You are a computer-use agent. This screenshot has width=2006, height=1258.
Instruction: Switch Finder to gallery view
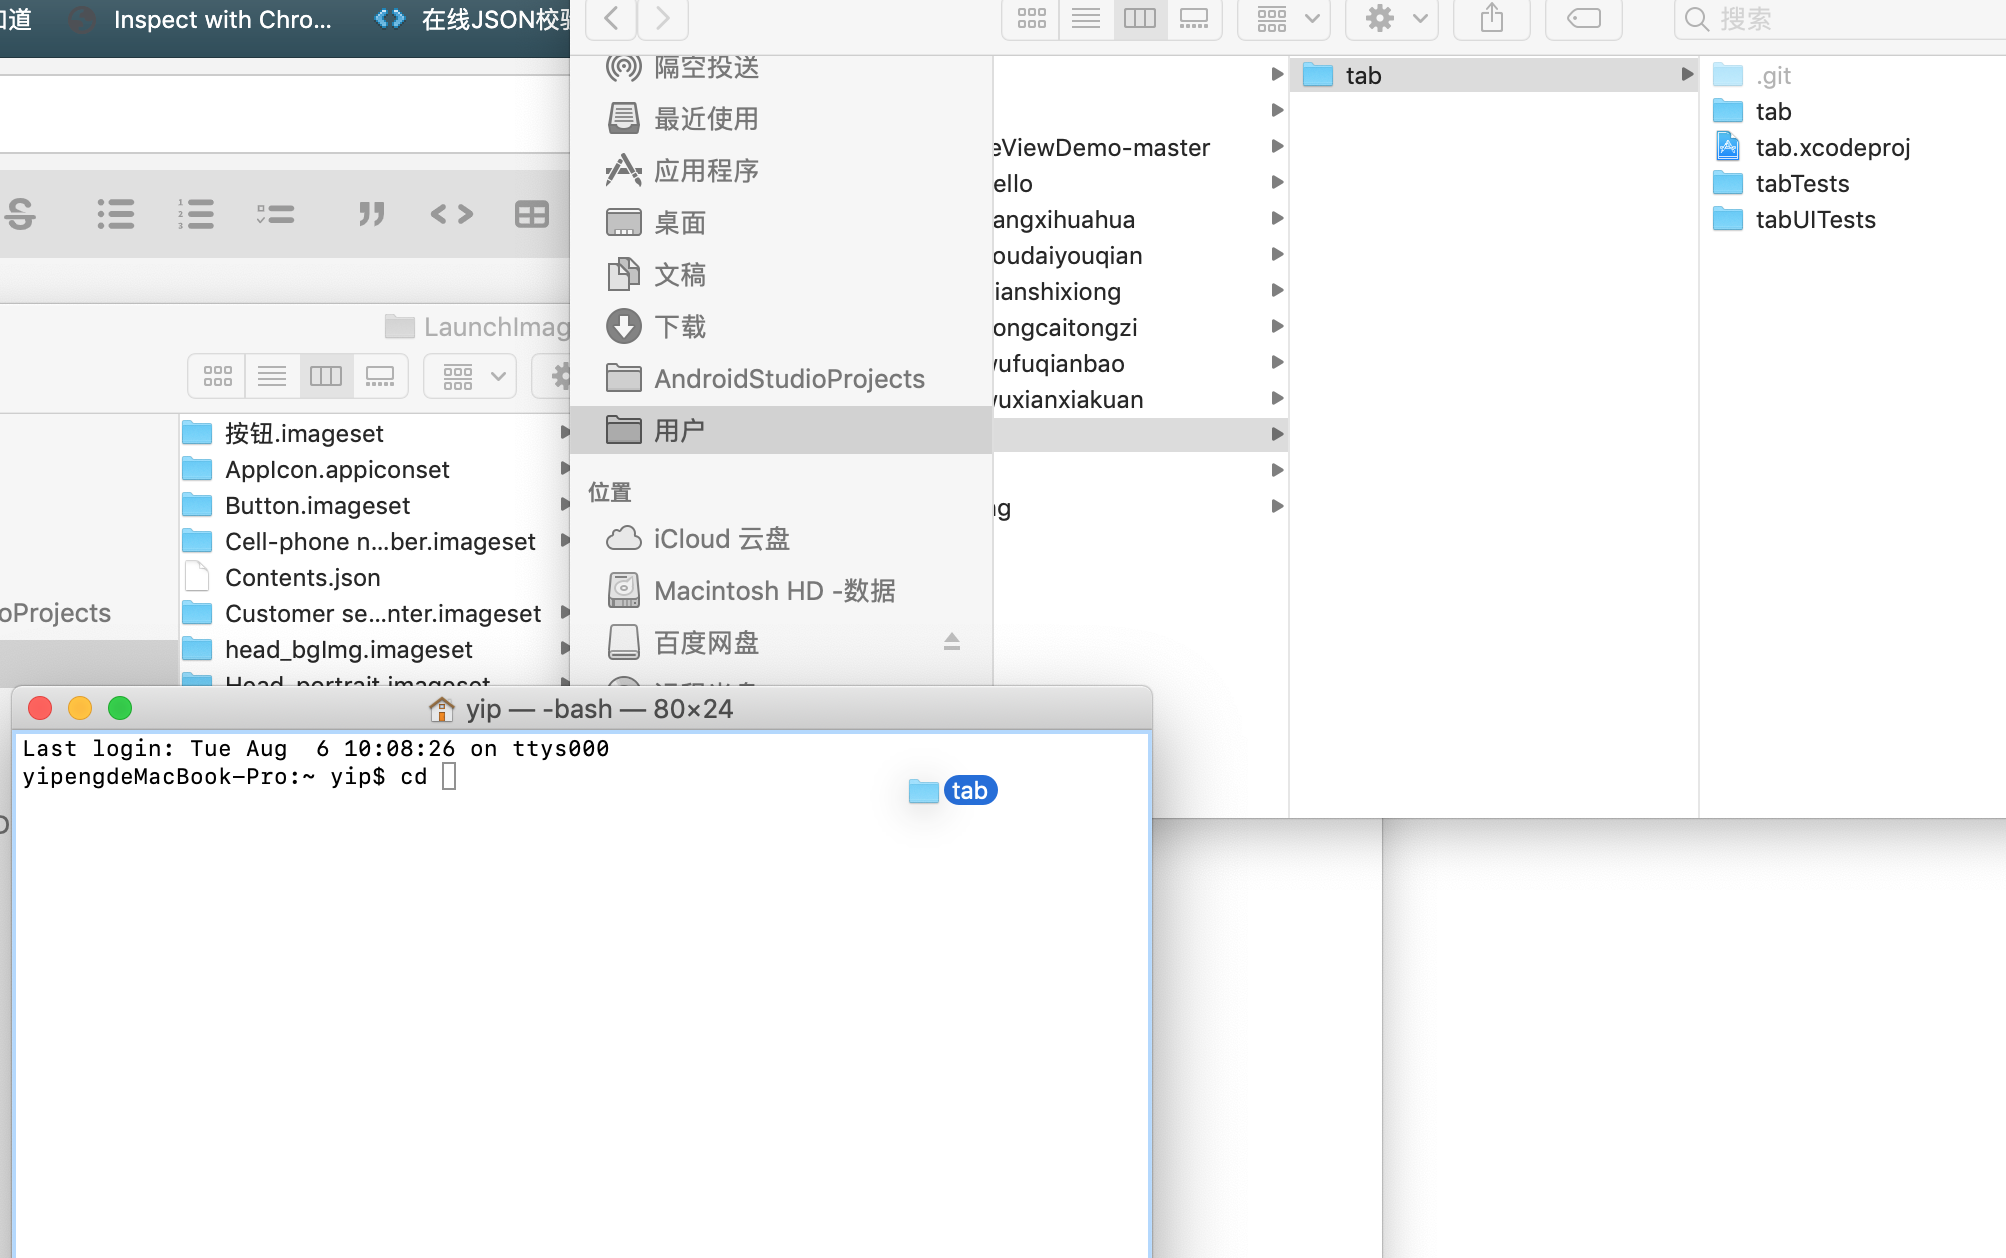(x=1194, y=18)
